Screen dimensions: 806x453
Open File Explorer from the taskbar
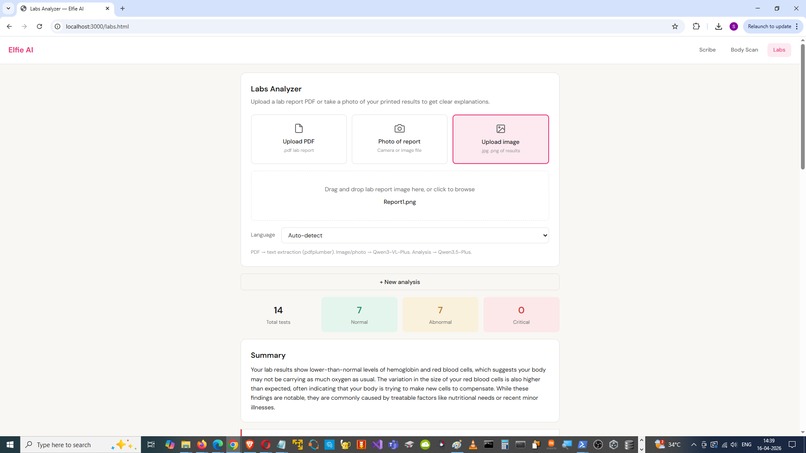pyautogui.click(x=186, y=444)
